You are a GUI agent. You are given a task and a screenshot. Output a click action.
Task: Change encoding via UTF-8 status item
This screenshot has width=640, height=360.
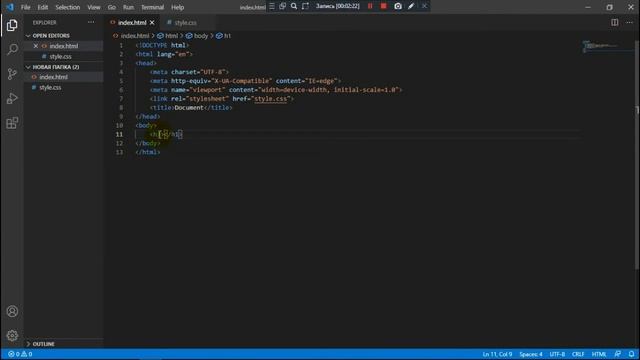(x=557, y=354)
